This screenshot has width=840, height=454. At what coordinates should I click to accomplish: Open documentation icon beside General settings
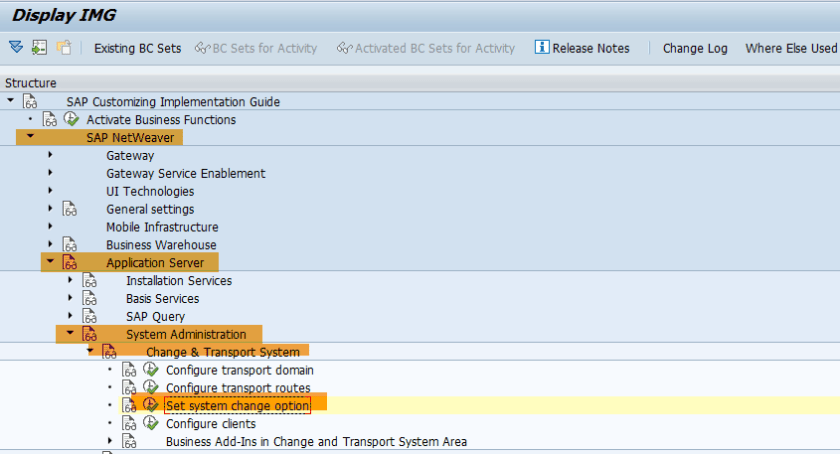pos(70,209)
